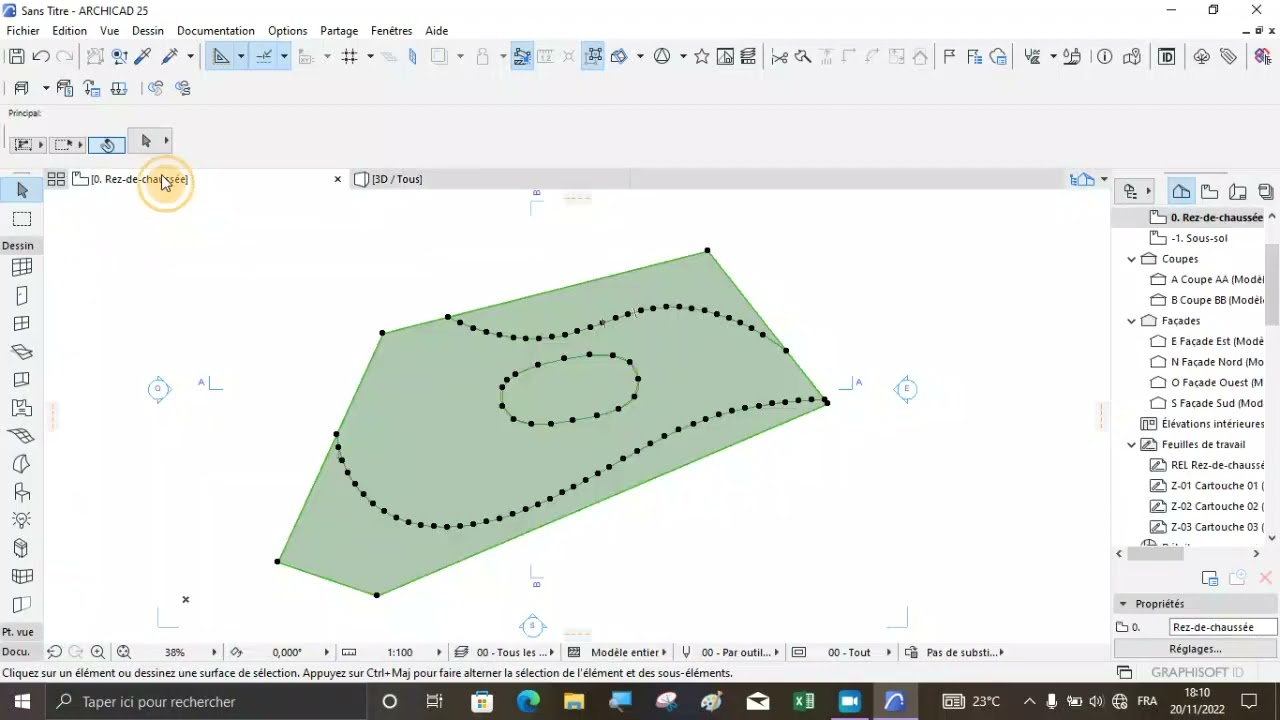Select the syringe inject parameters tool
Image resolution: width=1280 pixels, height=720 pixels.
(x=169, y=57)
